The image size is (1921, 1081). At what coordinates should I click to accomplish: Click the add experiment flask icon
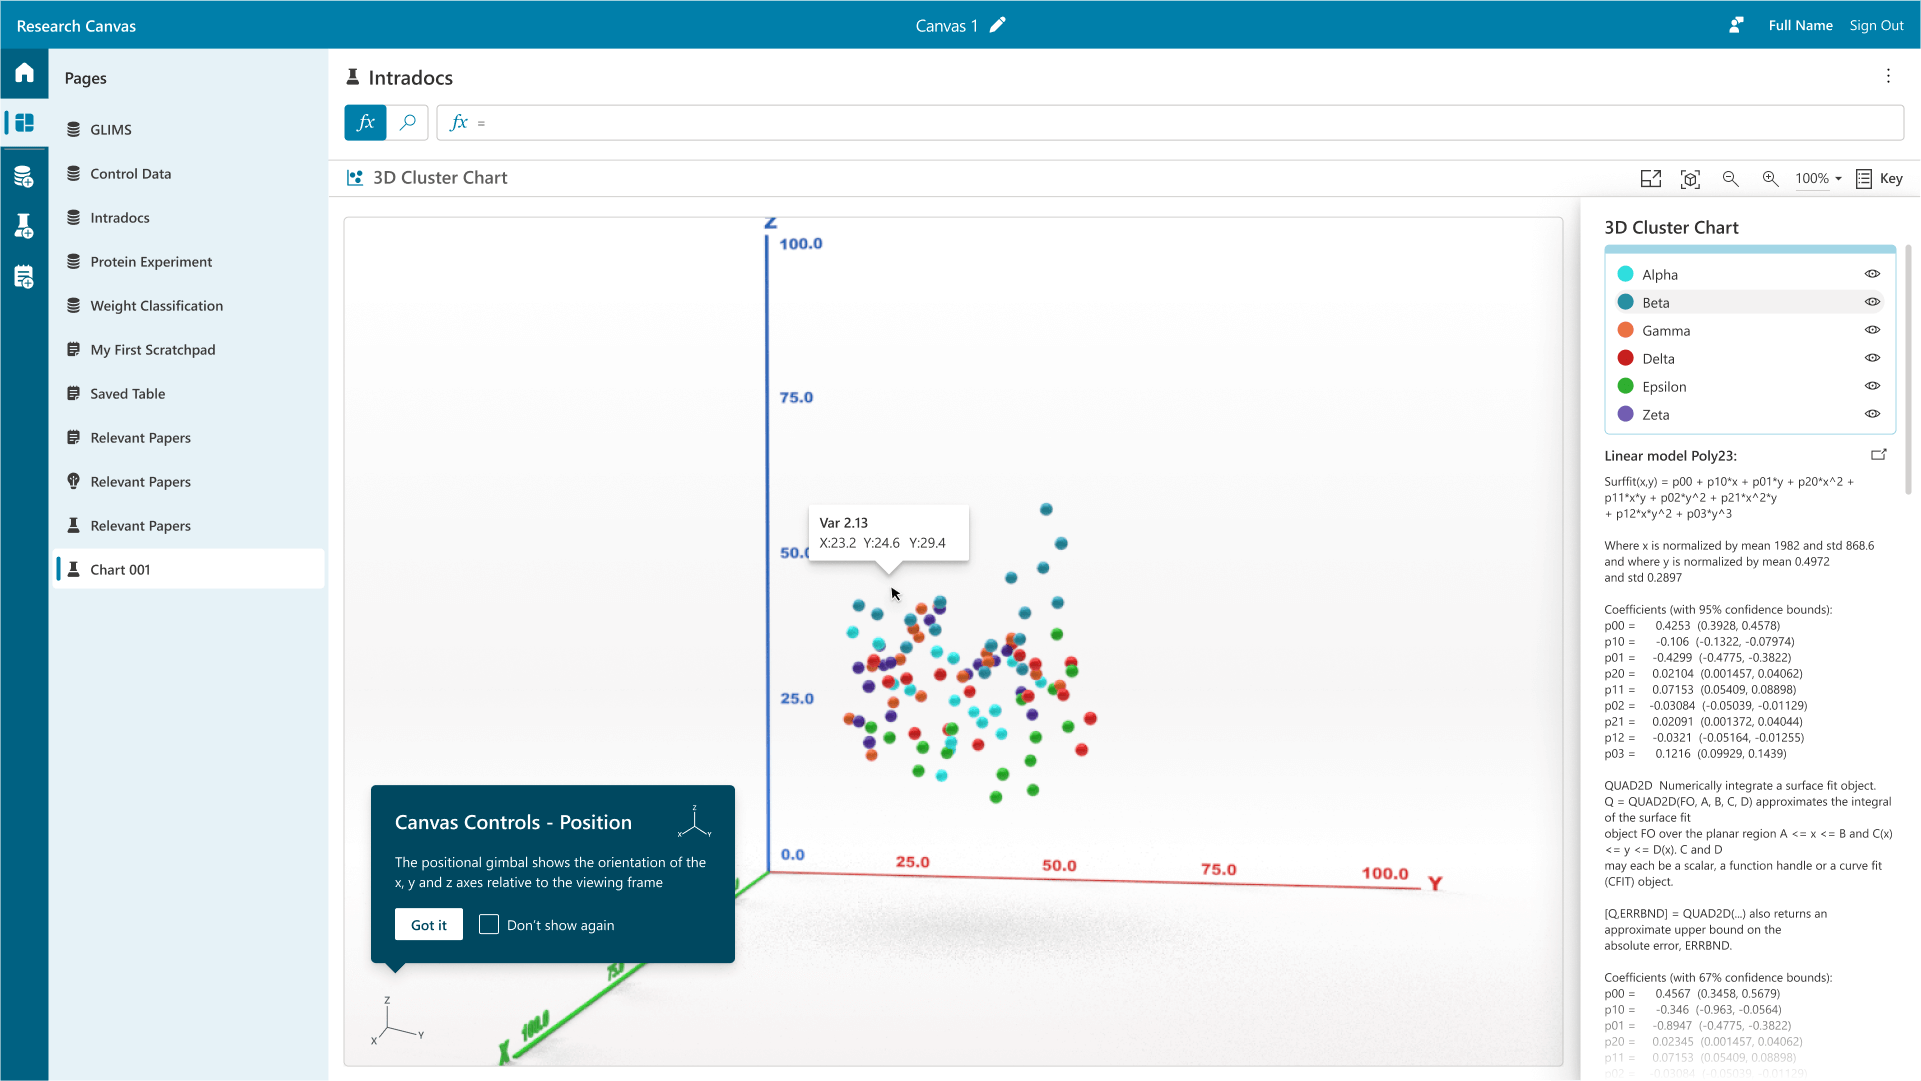point(24,226)
